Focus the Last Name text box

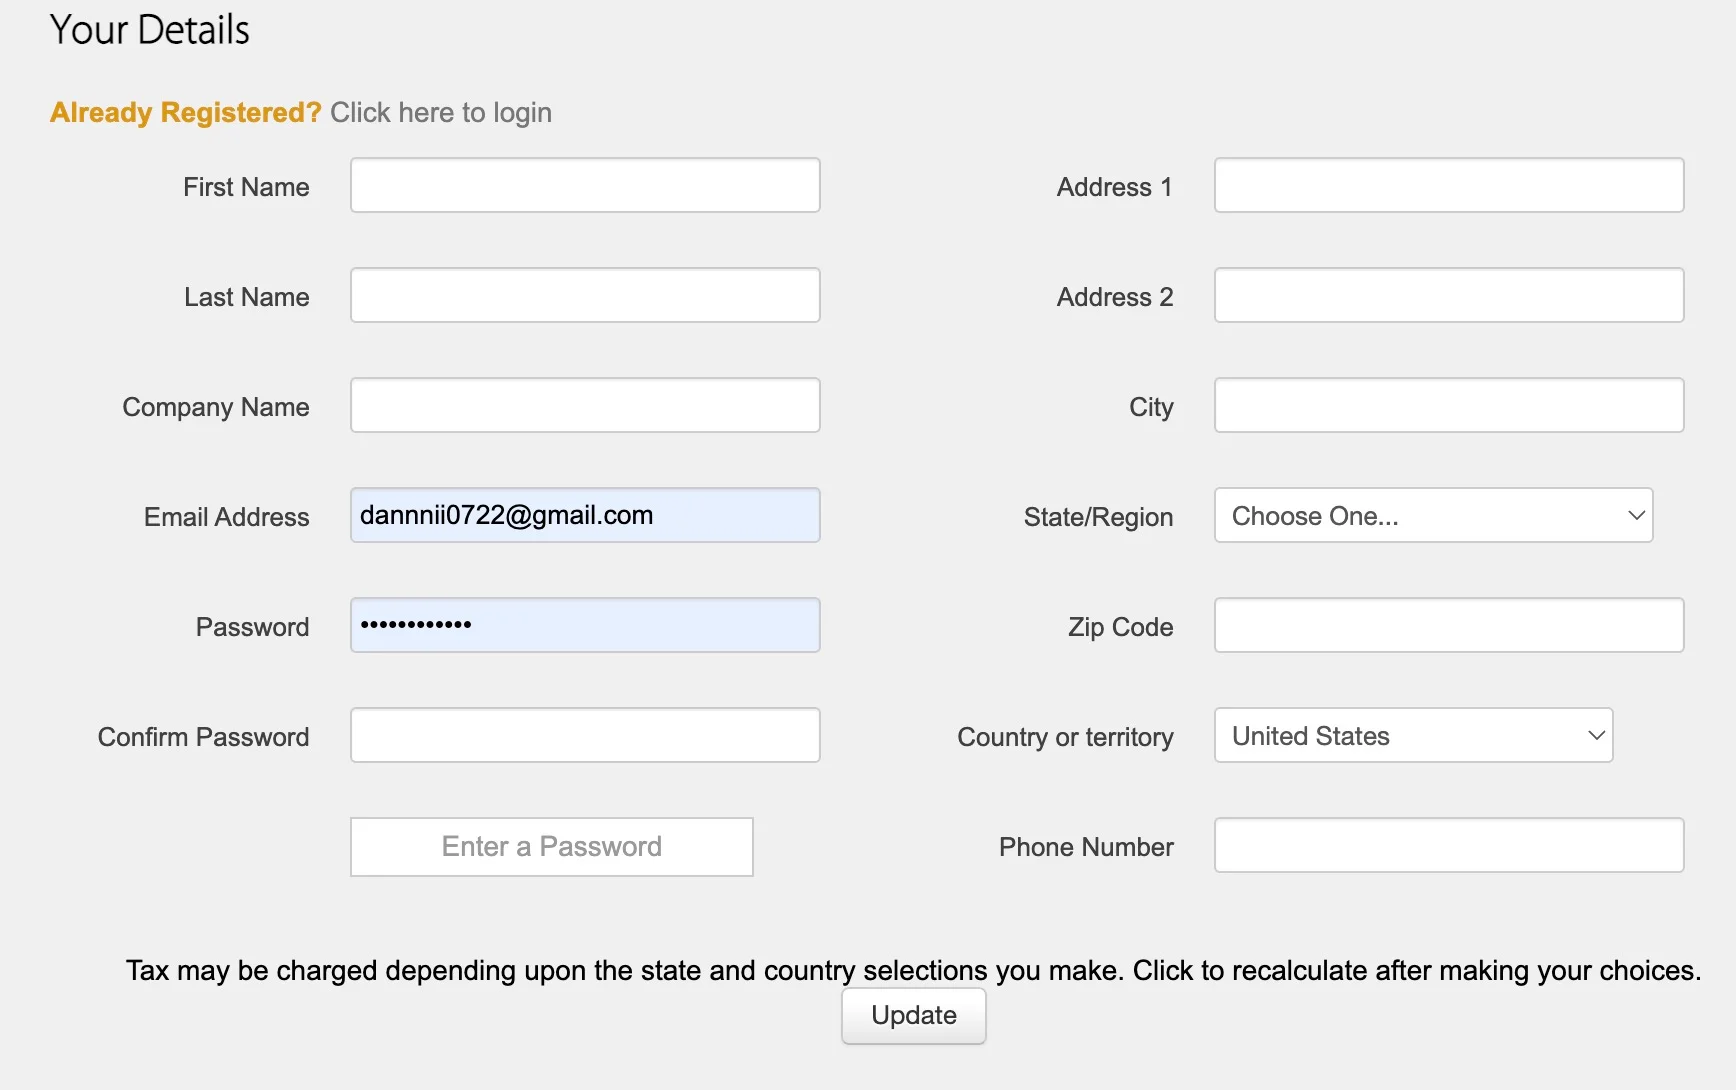point(585,295)
